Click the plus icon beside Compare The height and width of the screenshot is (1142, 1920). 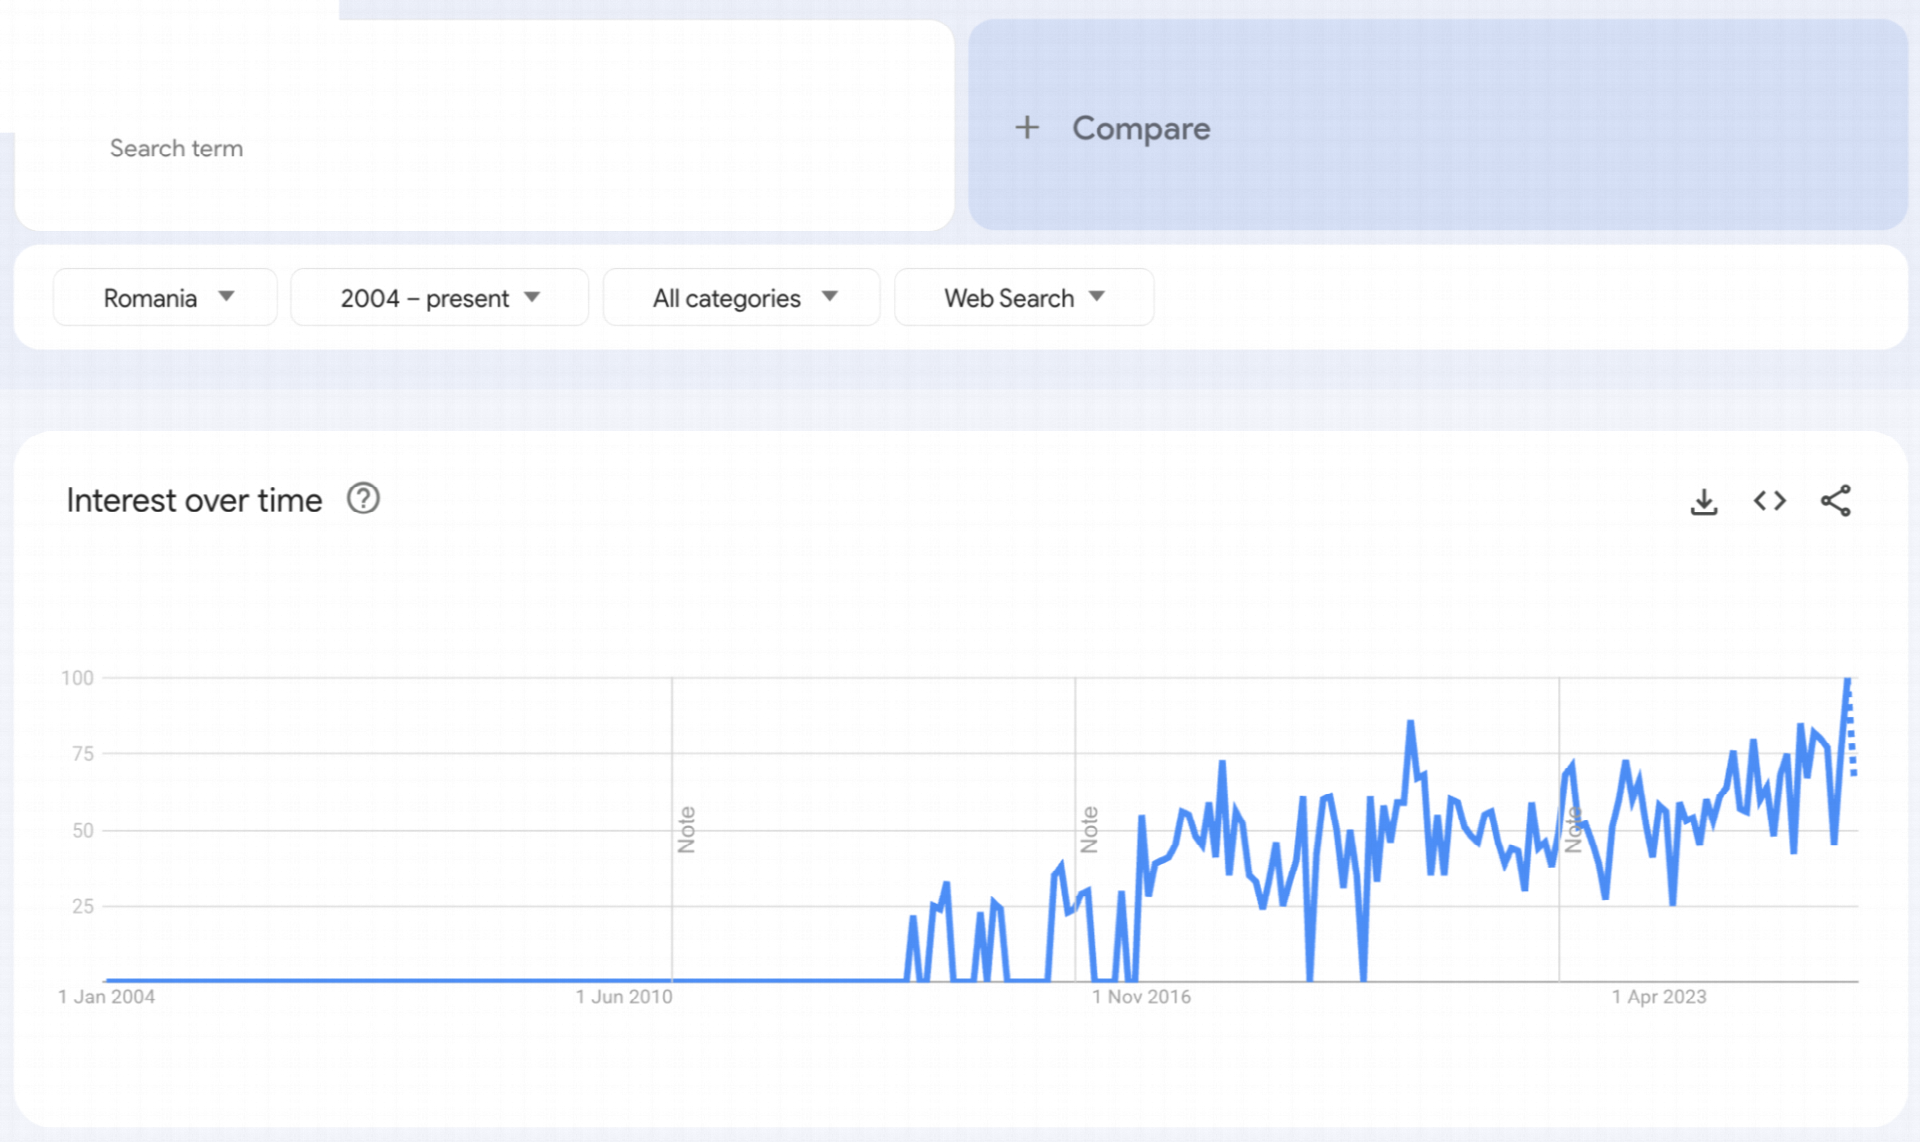pos(1027,128)
